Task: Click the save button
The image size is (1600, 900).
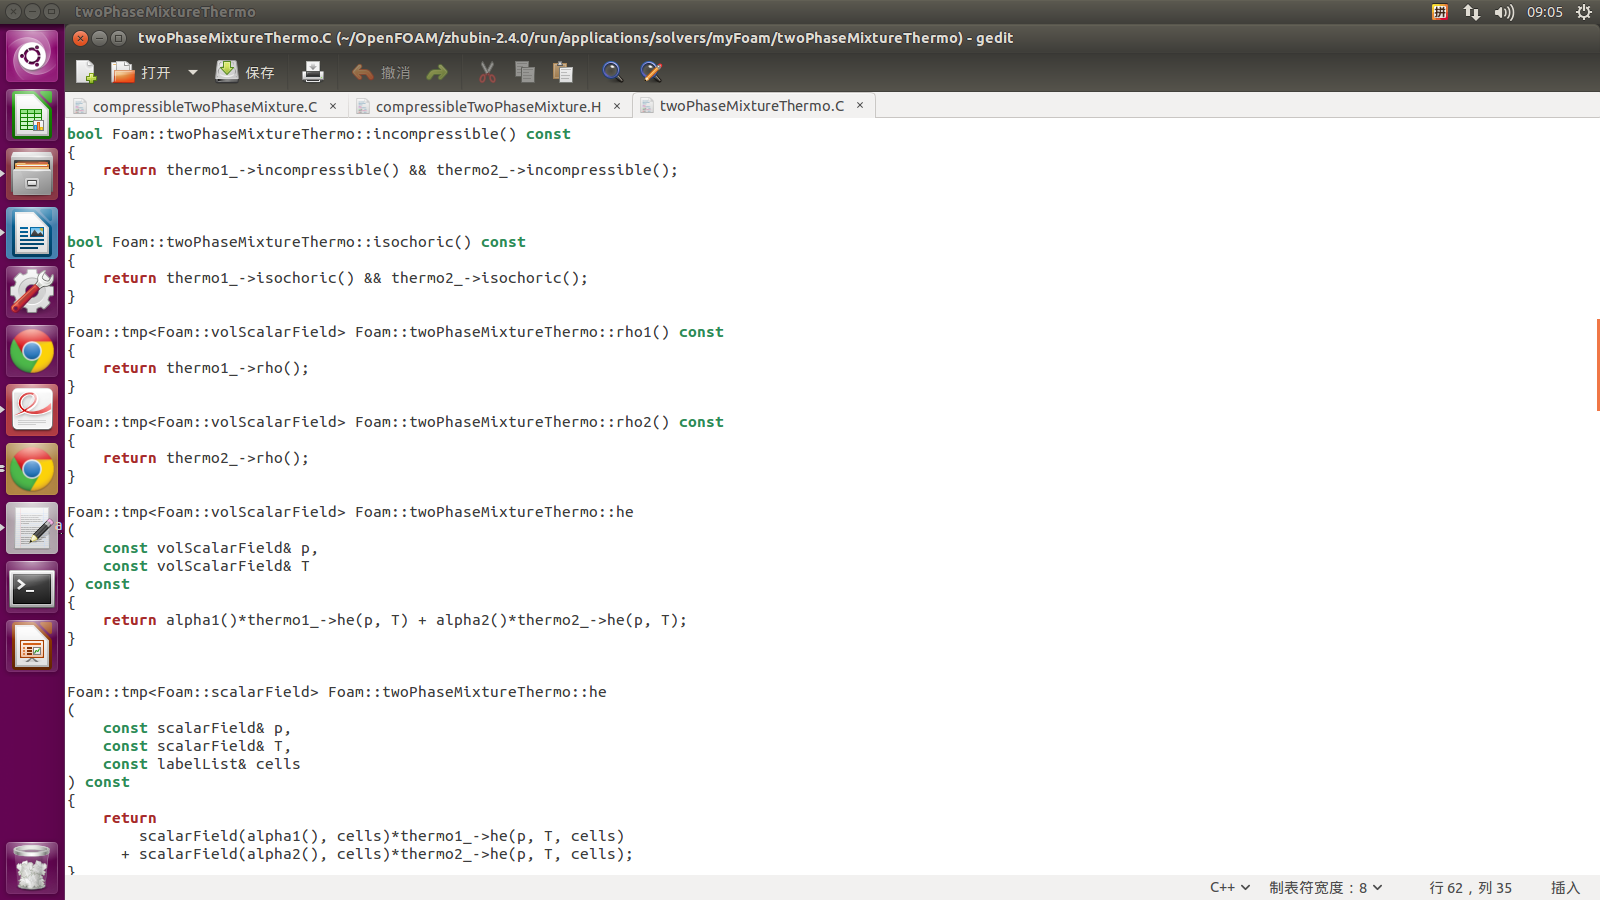Action: 245,72
